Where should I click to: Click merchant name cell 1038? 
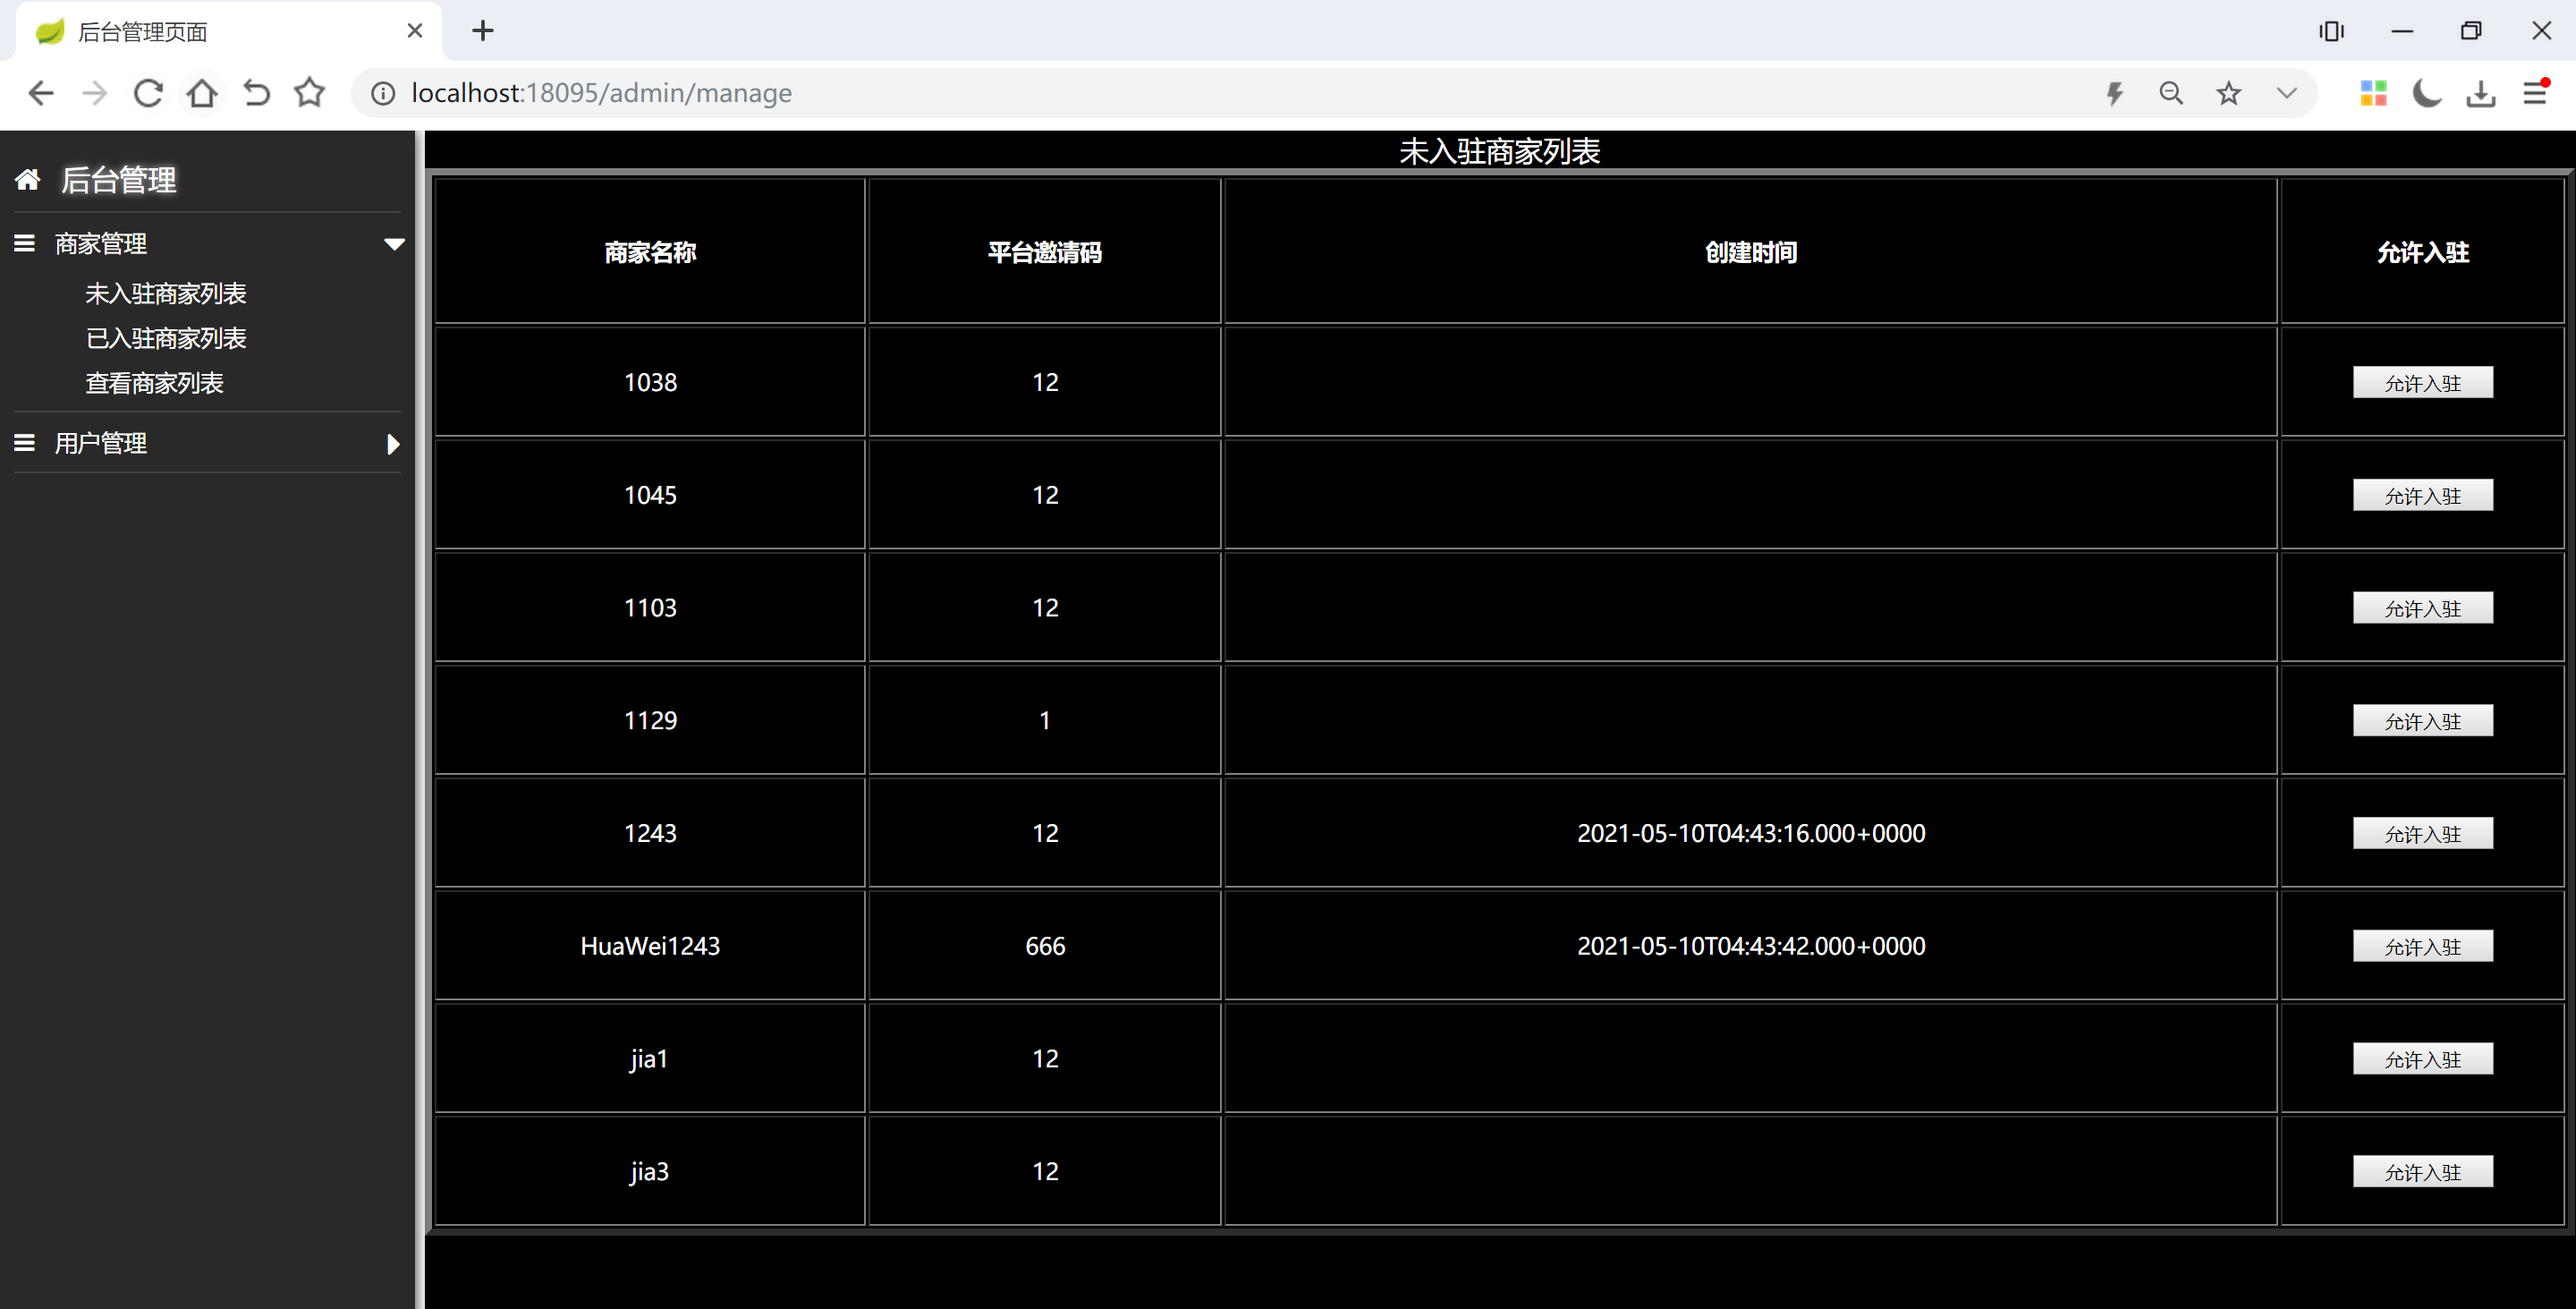tap(650, 382)
